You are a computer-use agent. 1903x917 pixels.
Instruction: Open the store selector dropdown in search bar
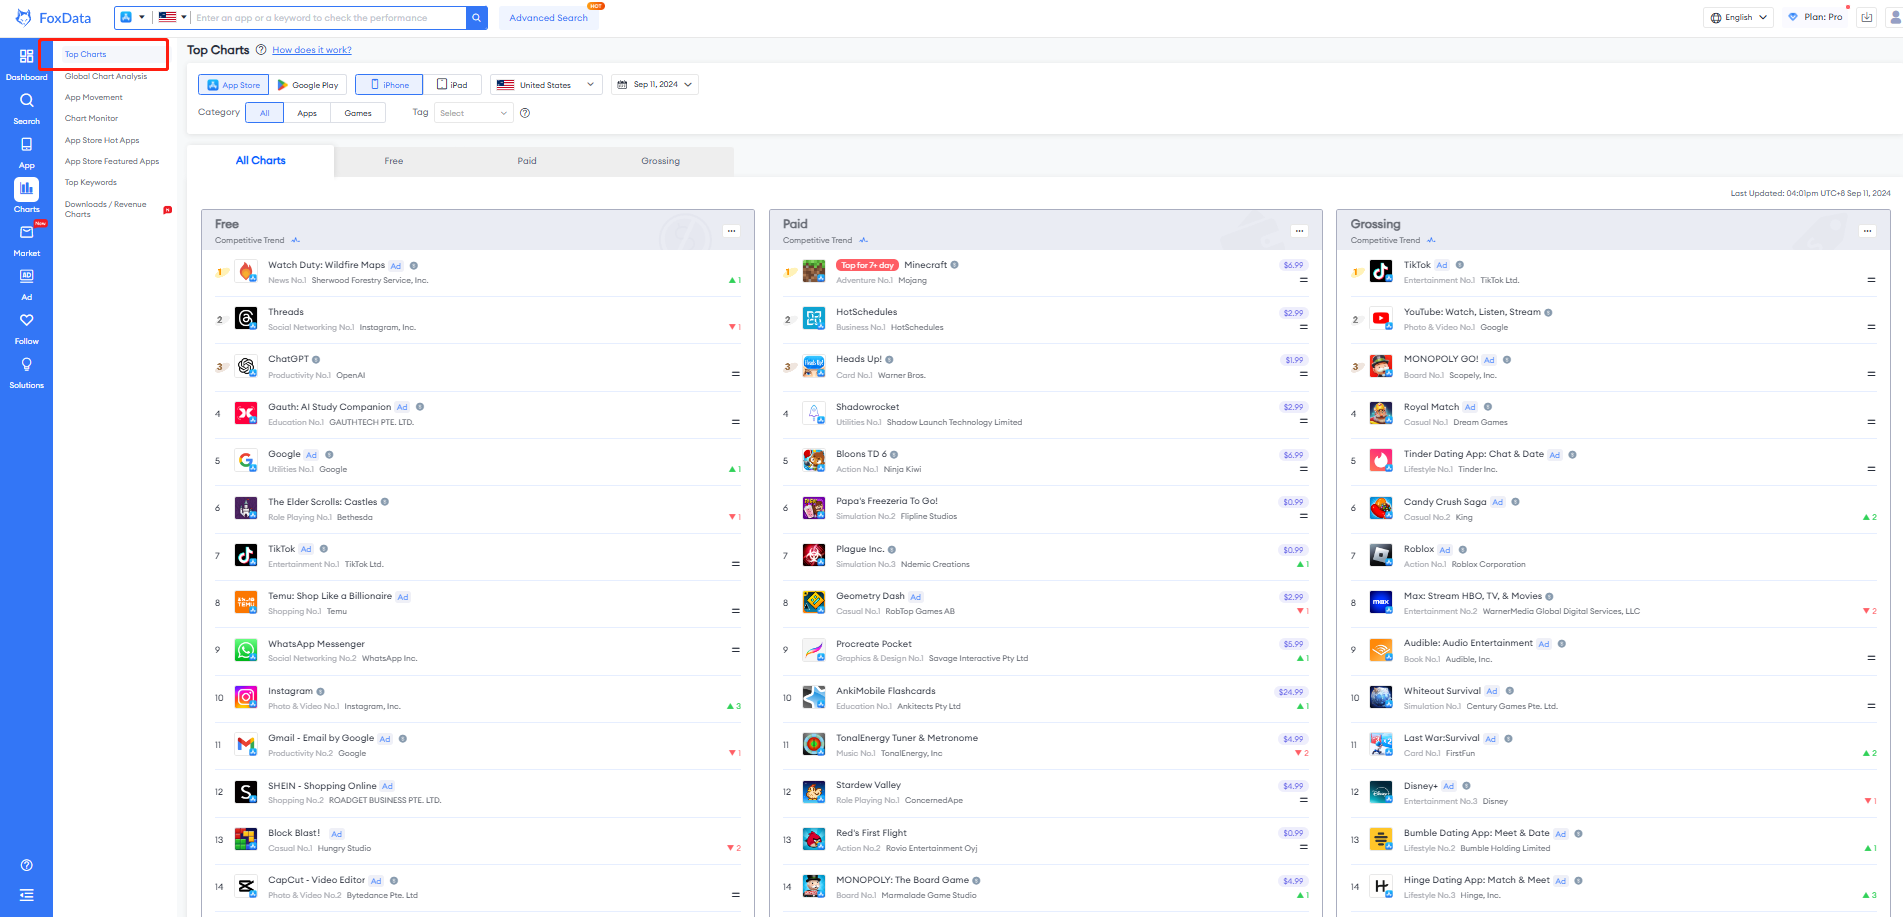click(x=132, y=17)
